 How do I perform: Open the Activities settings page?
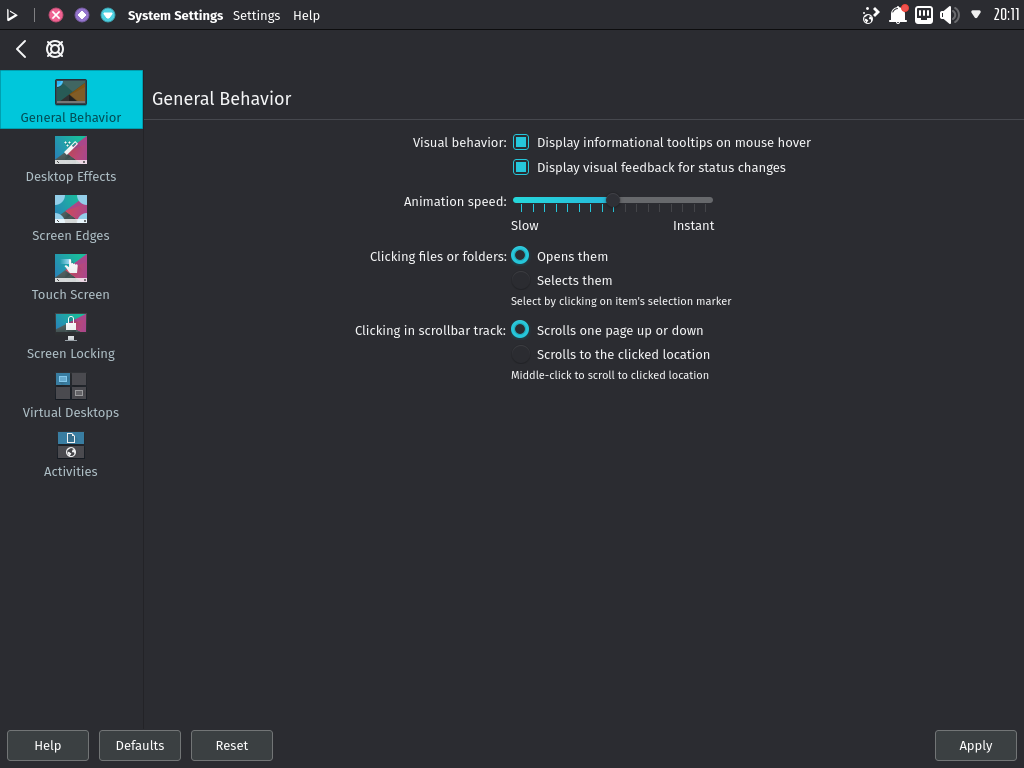pos(70,453)
